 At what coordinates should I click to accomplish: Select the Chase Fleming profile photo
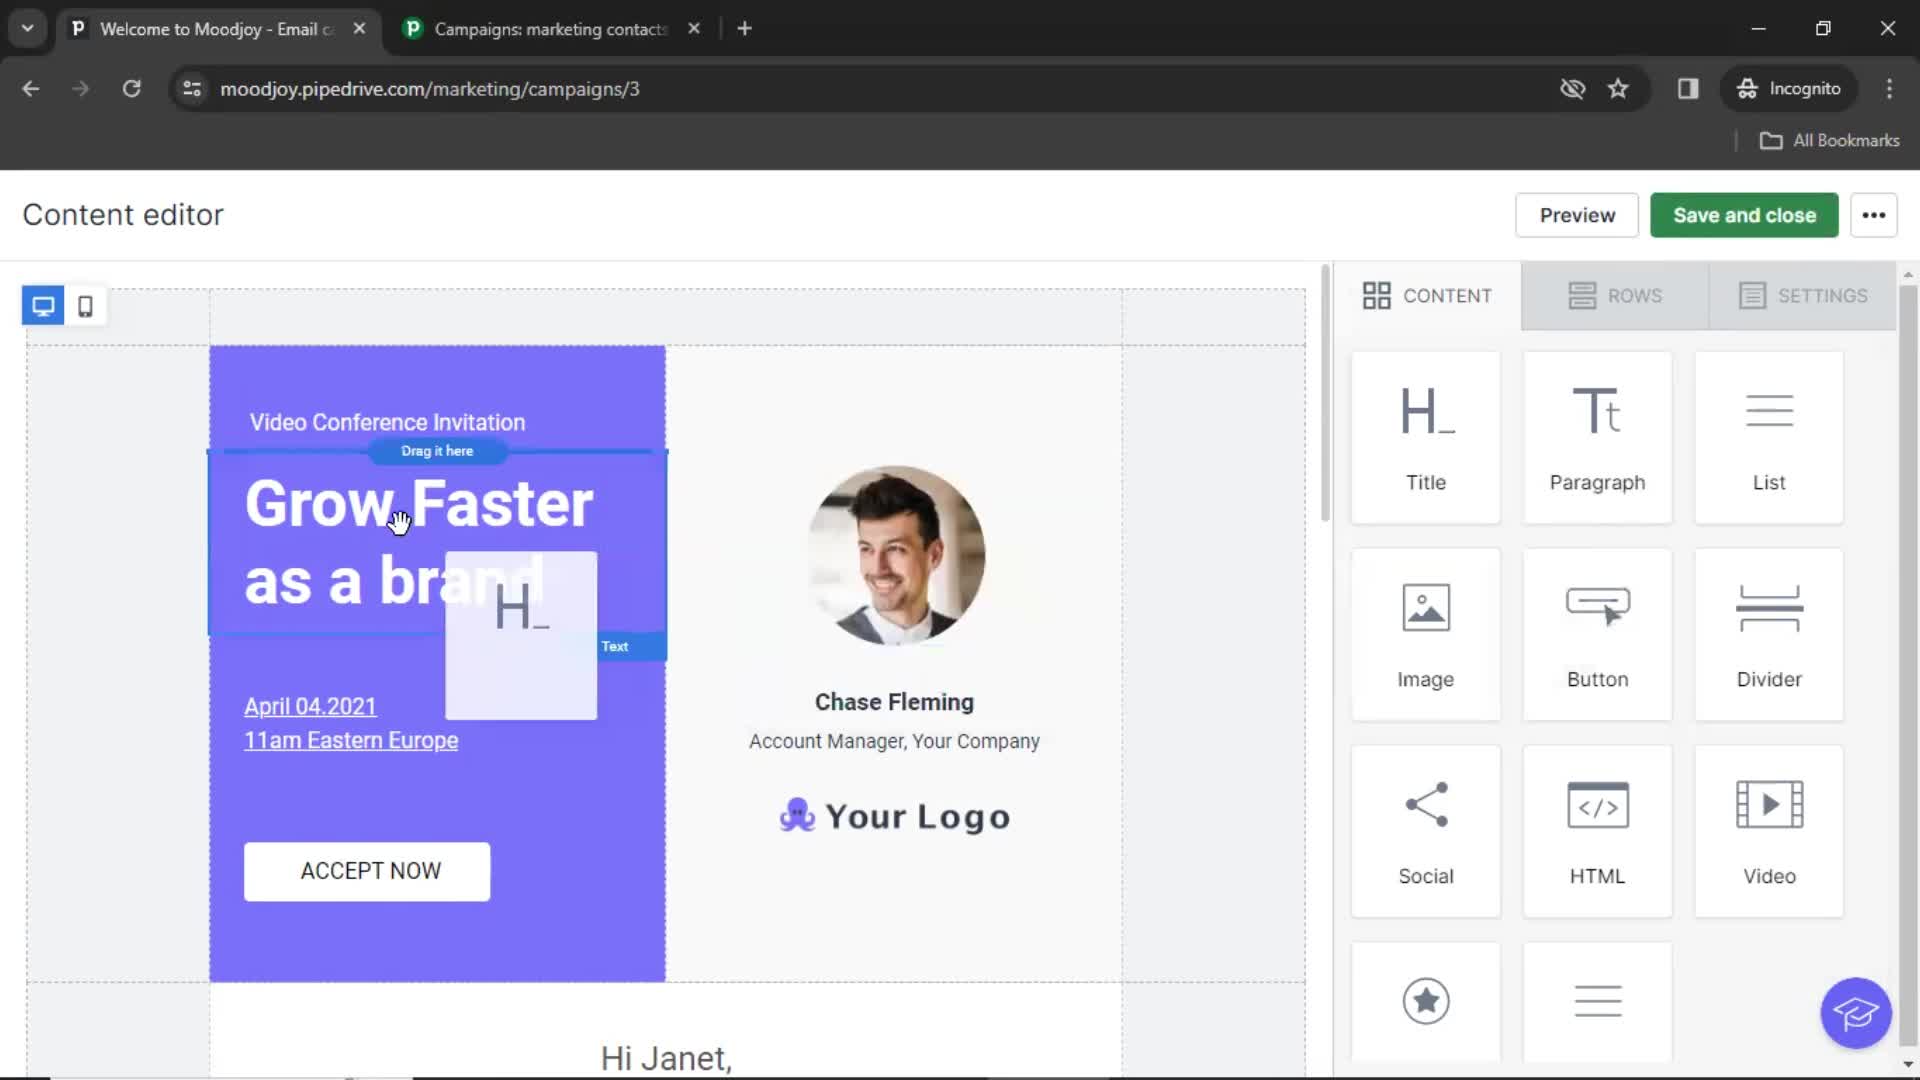895,555
